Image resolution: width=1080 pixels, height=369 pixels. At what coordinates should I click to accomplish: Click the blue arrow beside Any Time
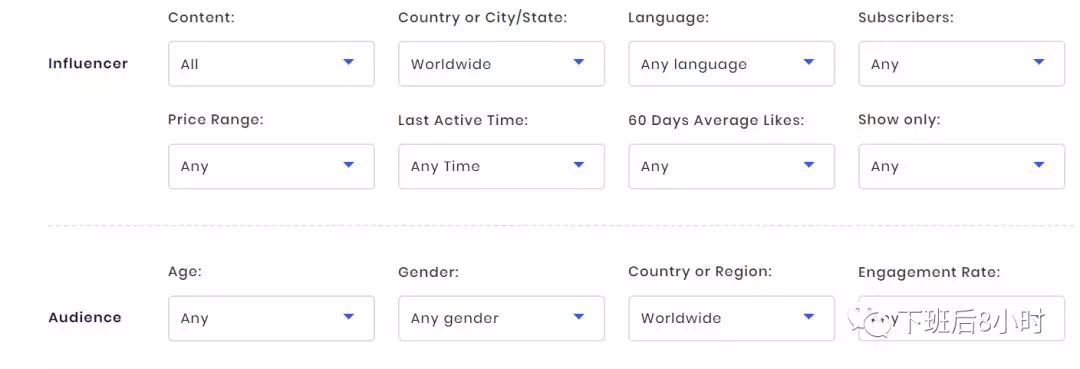coord(579,165)
